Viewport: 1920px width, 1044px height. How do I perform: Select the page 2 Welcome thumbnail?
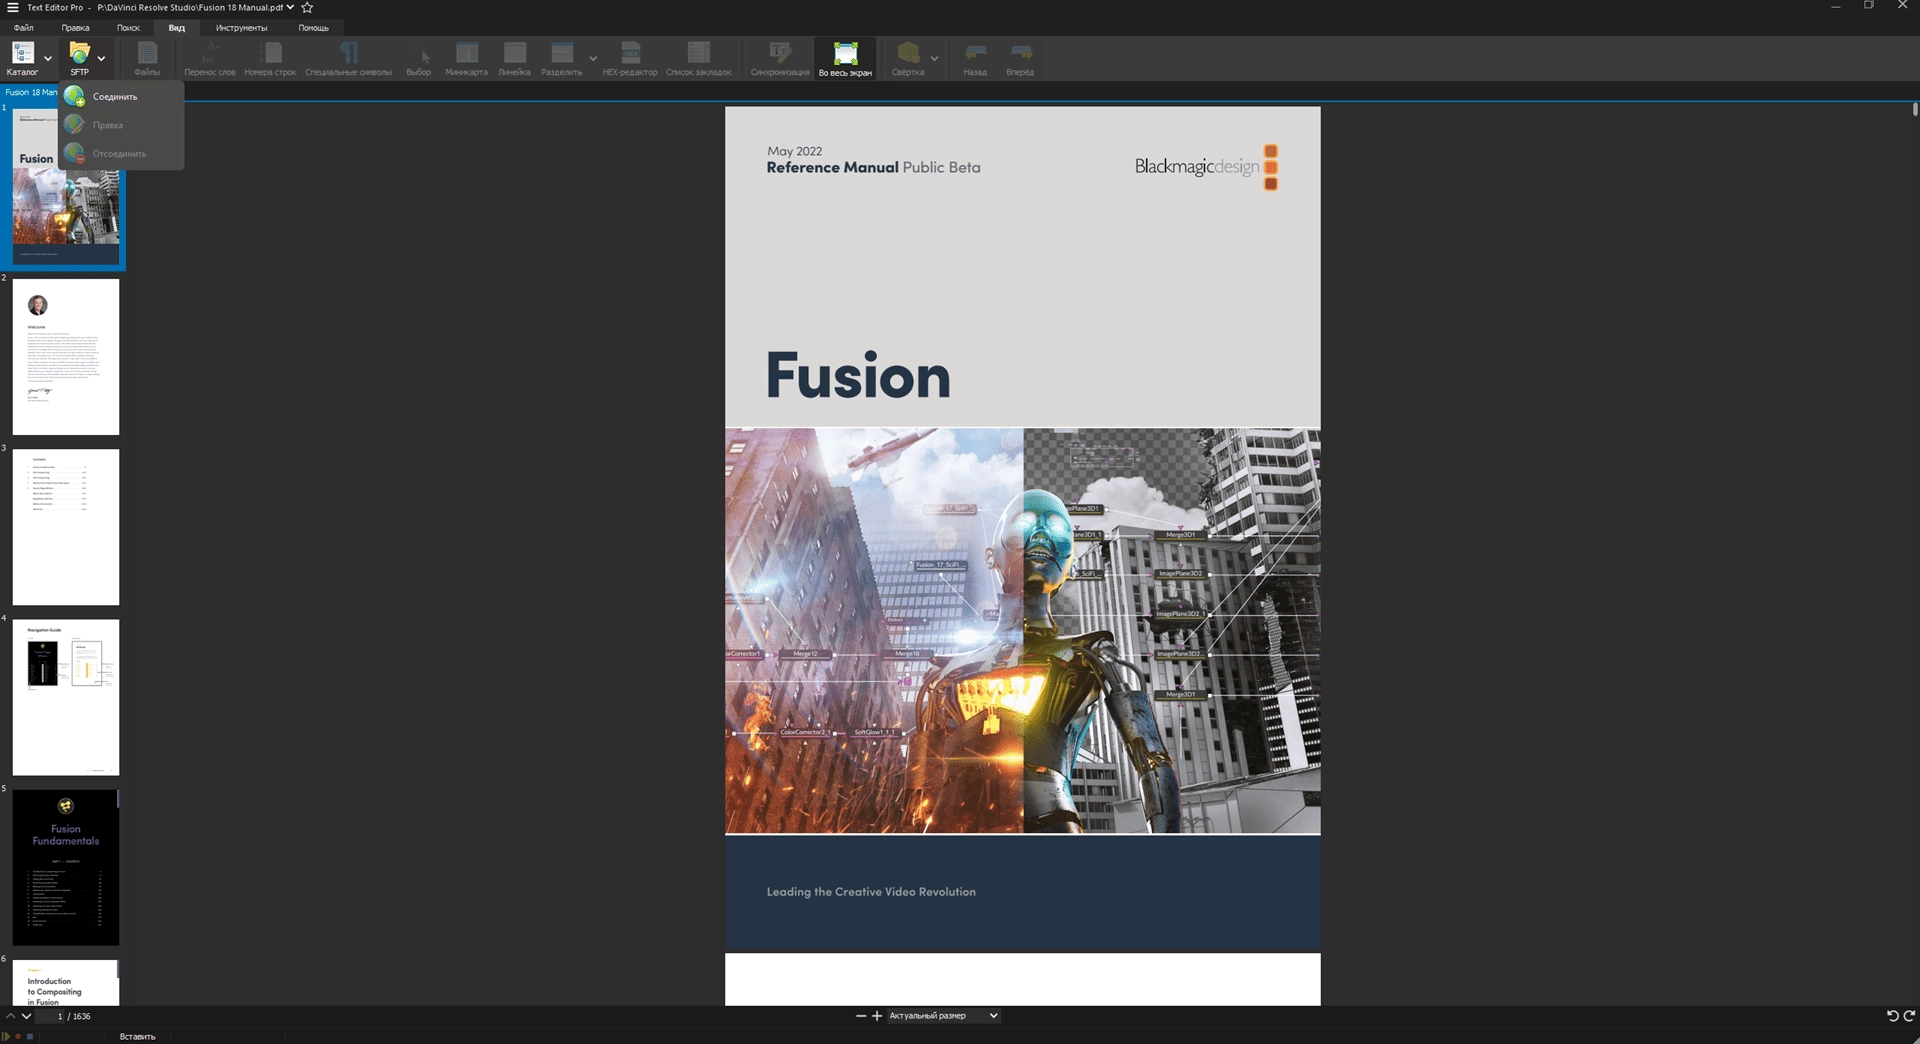[x=66, y=357]
